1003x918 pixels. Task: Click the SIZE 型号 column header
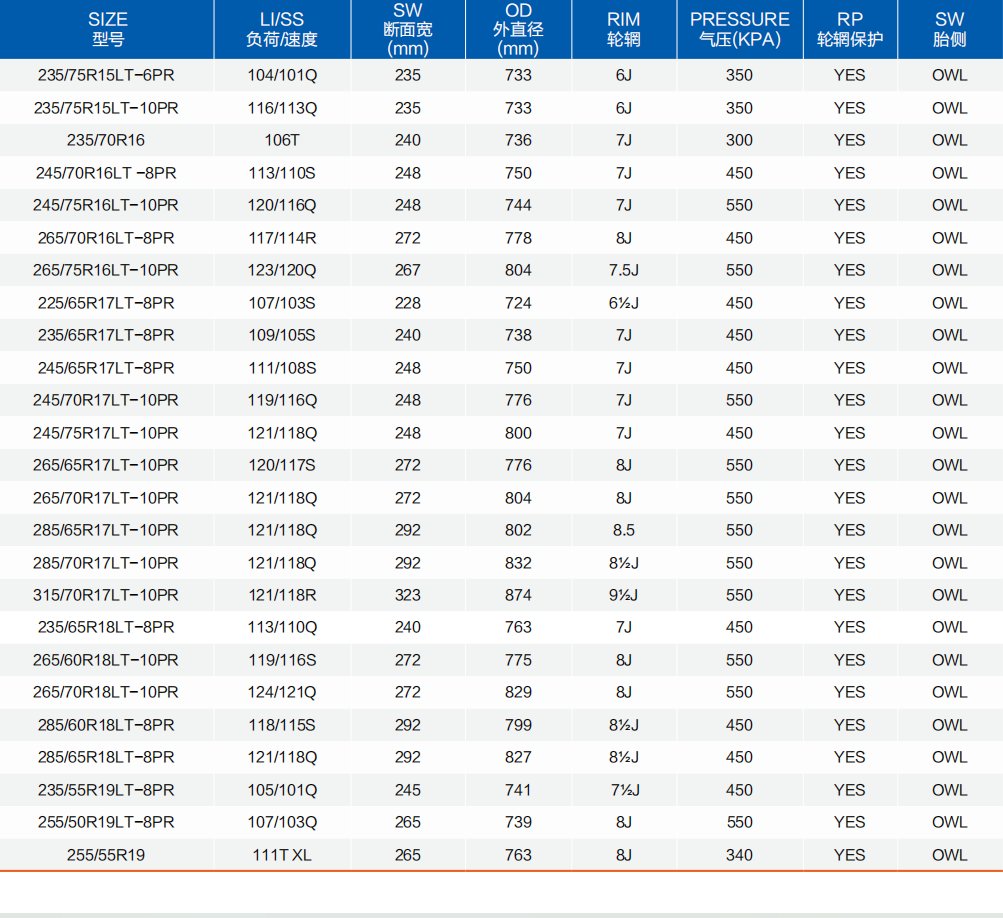(x=107, y=30)
